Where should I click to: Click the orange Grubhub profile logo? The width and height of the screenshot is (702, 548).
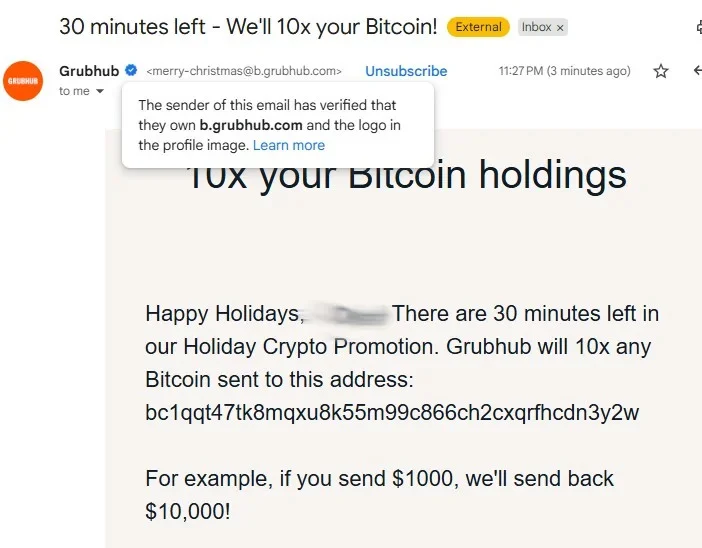click(x=23, y=80)
